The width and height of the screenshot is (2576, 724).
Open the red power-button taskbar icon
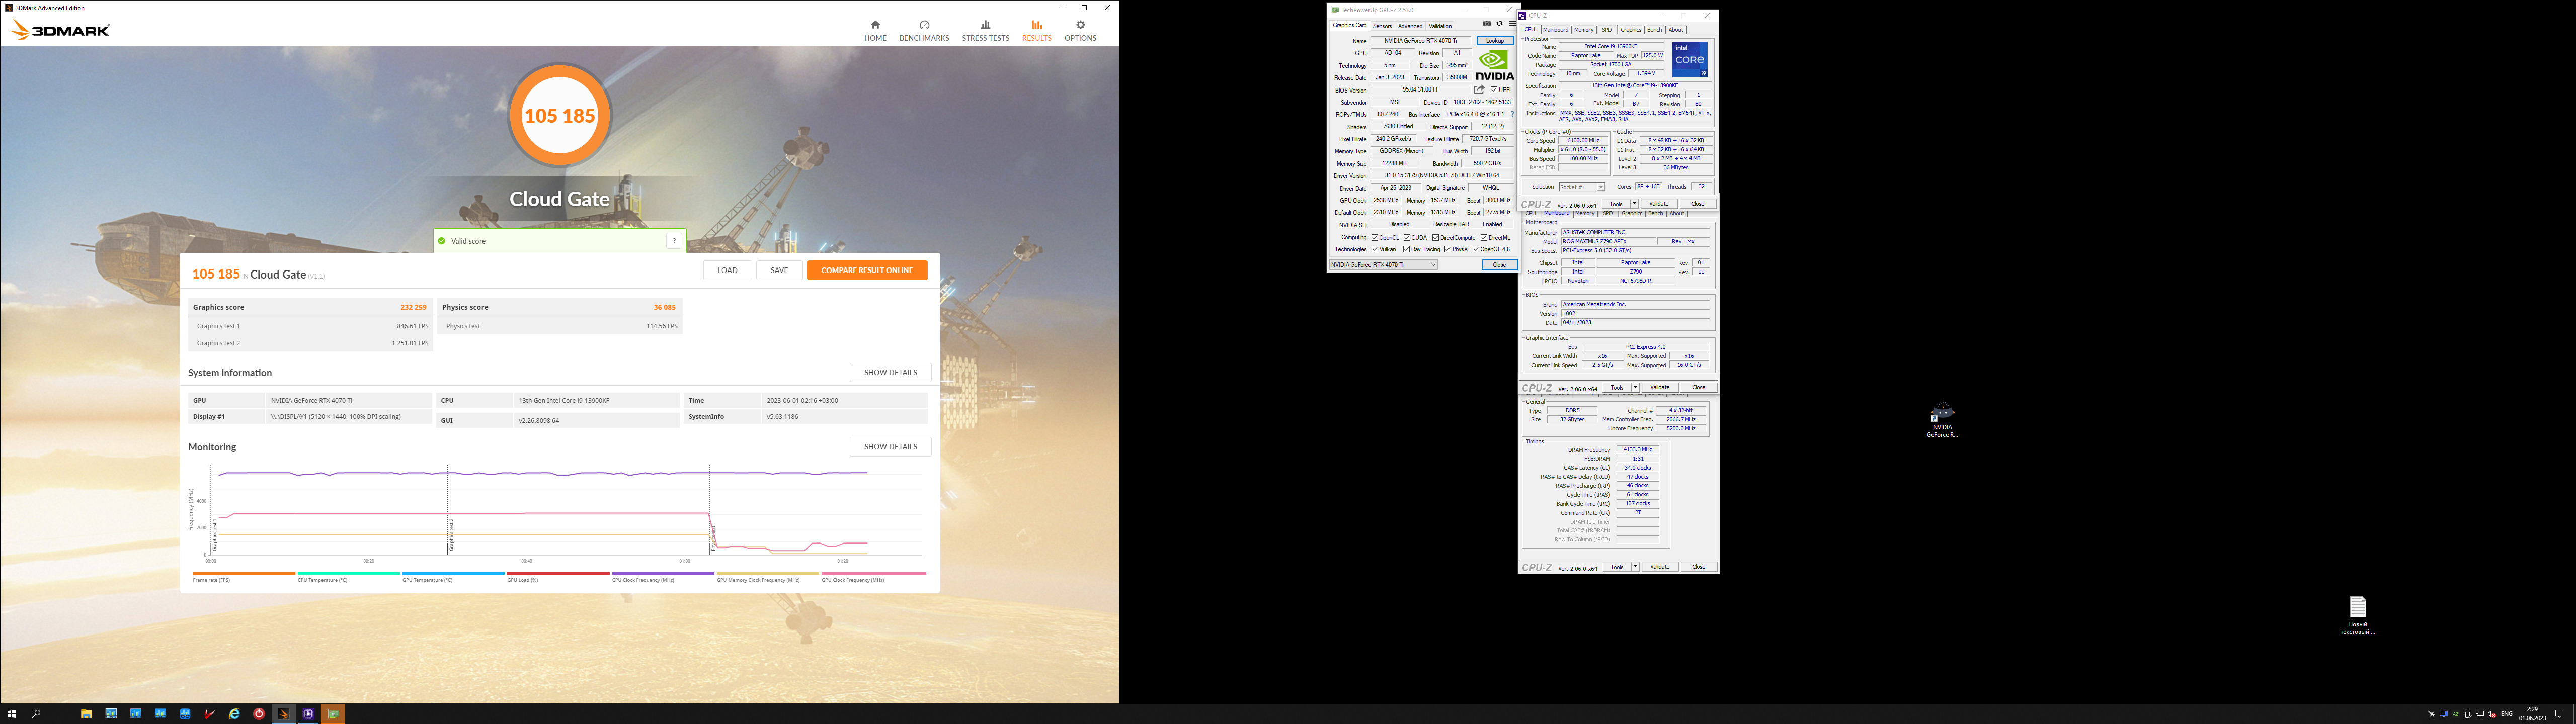(x=259, y=714)
